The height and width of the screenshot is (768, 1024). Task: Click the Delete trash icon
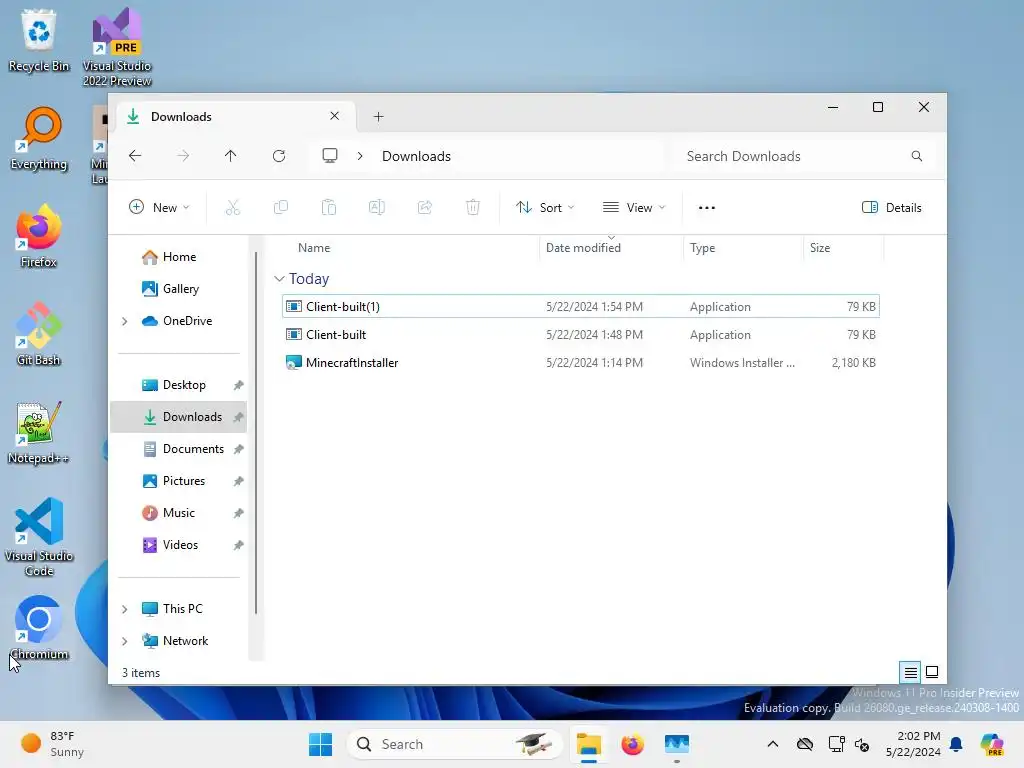[x=473, y=208]
